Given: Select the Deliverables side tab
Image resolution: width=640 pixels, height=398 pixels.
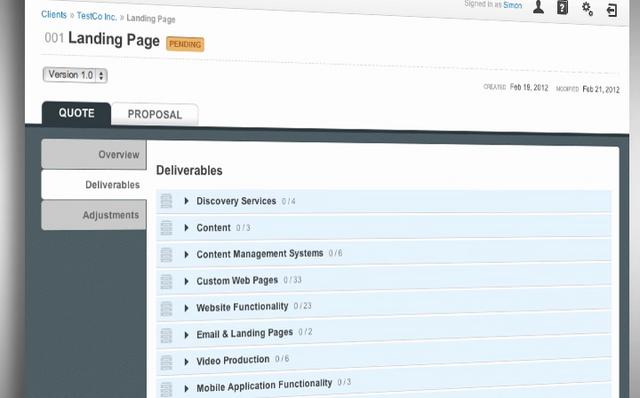Looking at the screenshot, I should point(94,185).
